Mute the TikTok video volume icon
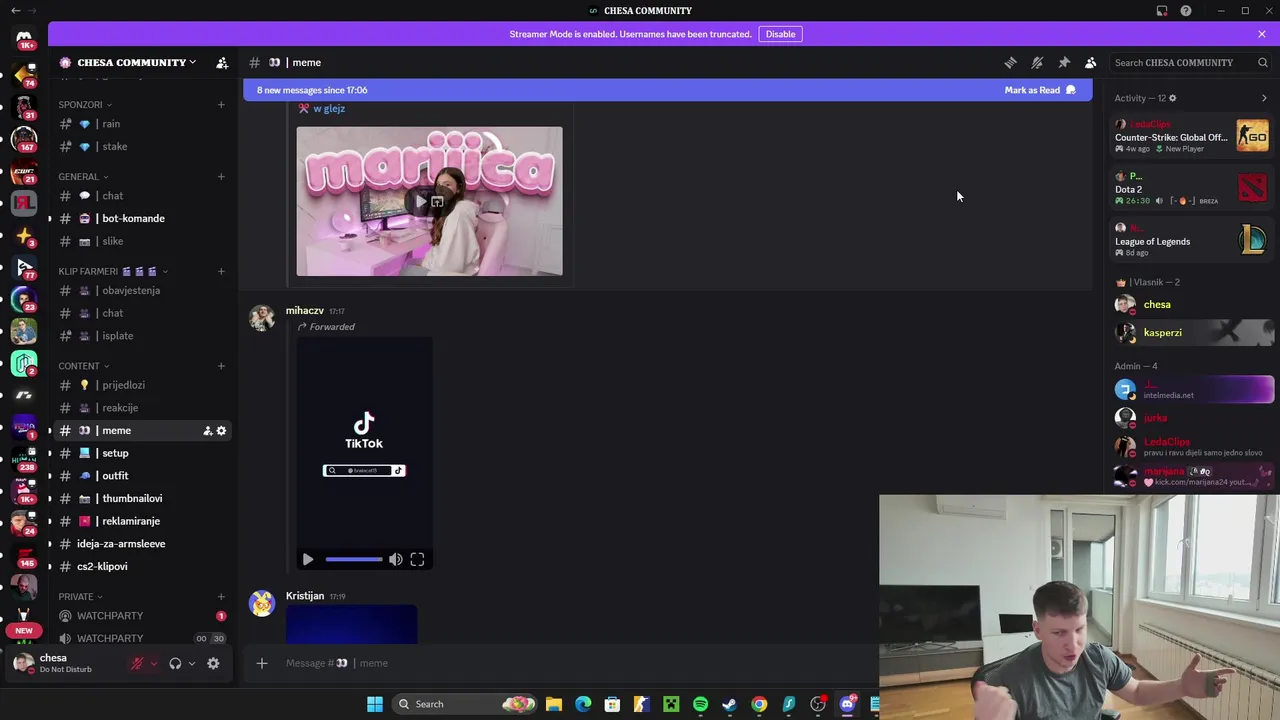Viewport: 1280px width, 720px height. 396,560
